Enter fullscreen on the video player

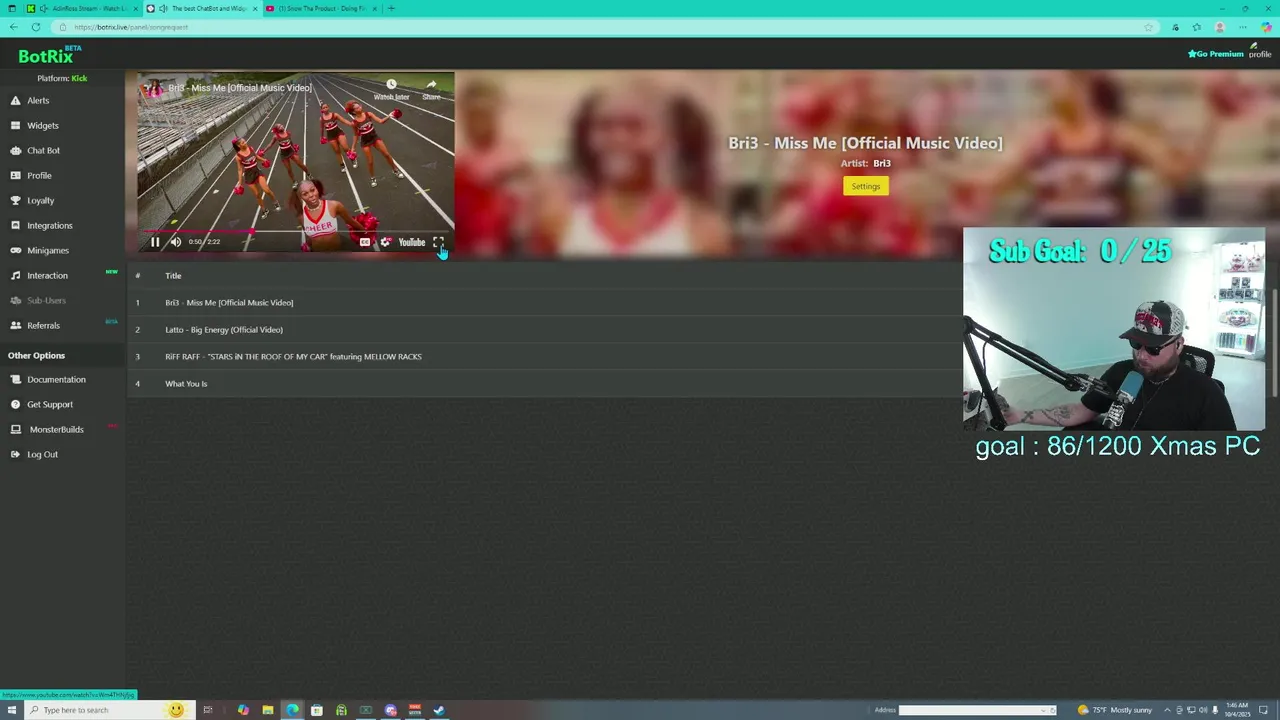point(438,242)
